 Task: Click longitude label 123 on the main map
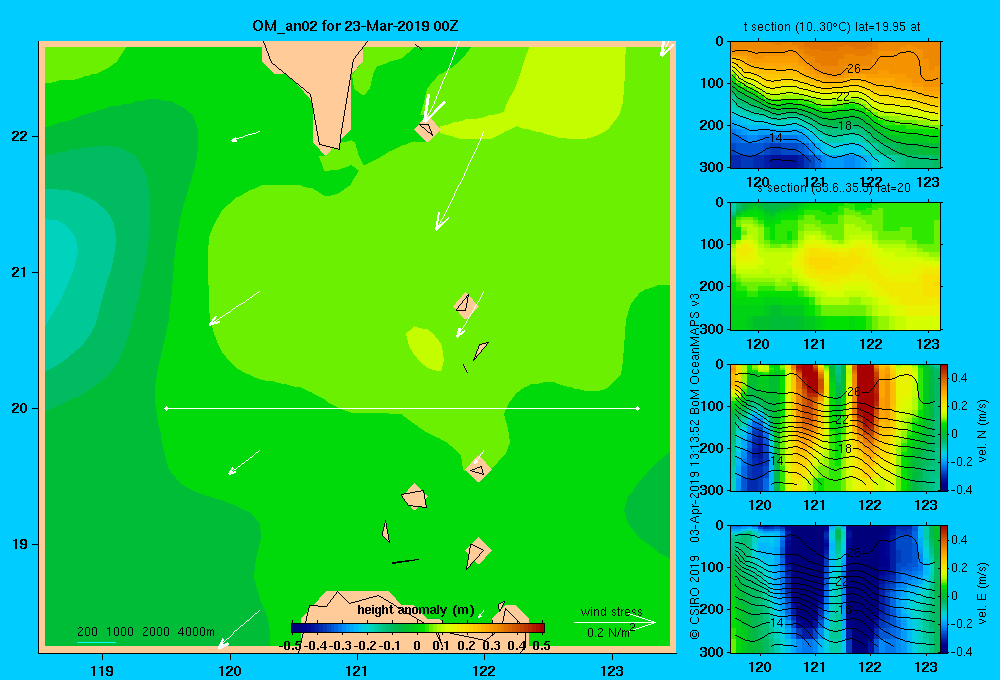click(612, 670)
